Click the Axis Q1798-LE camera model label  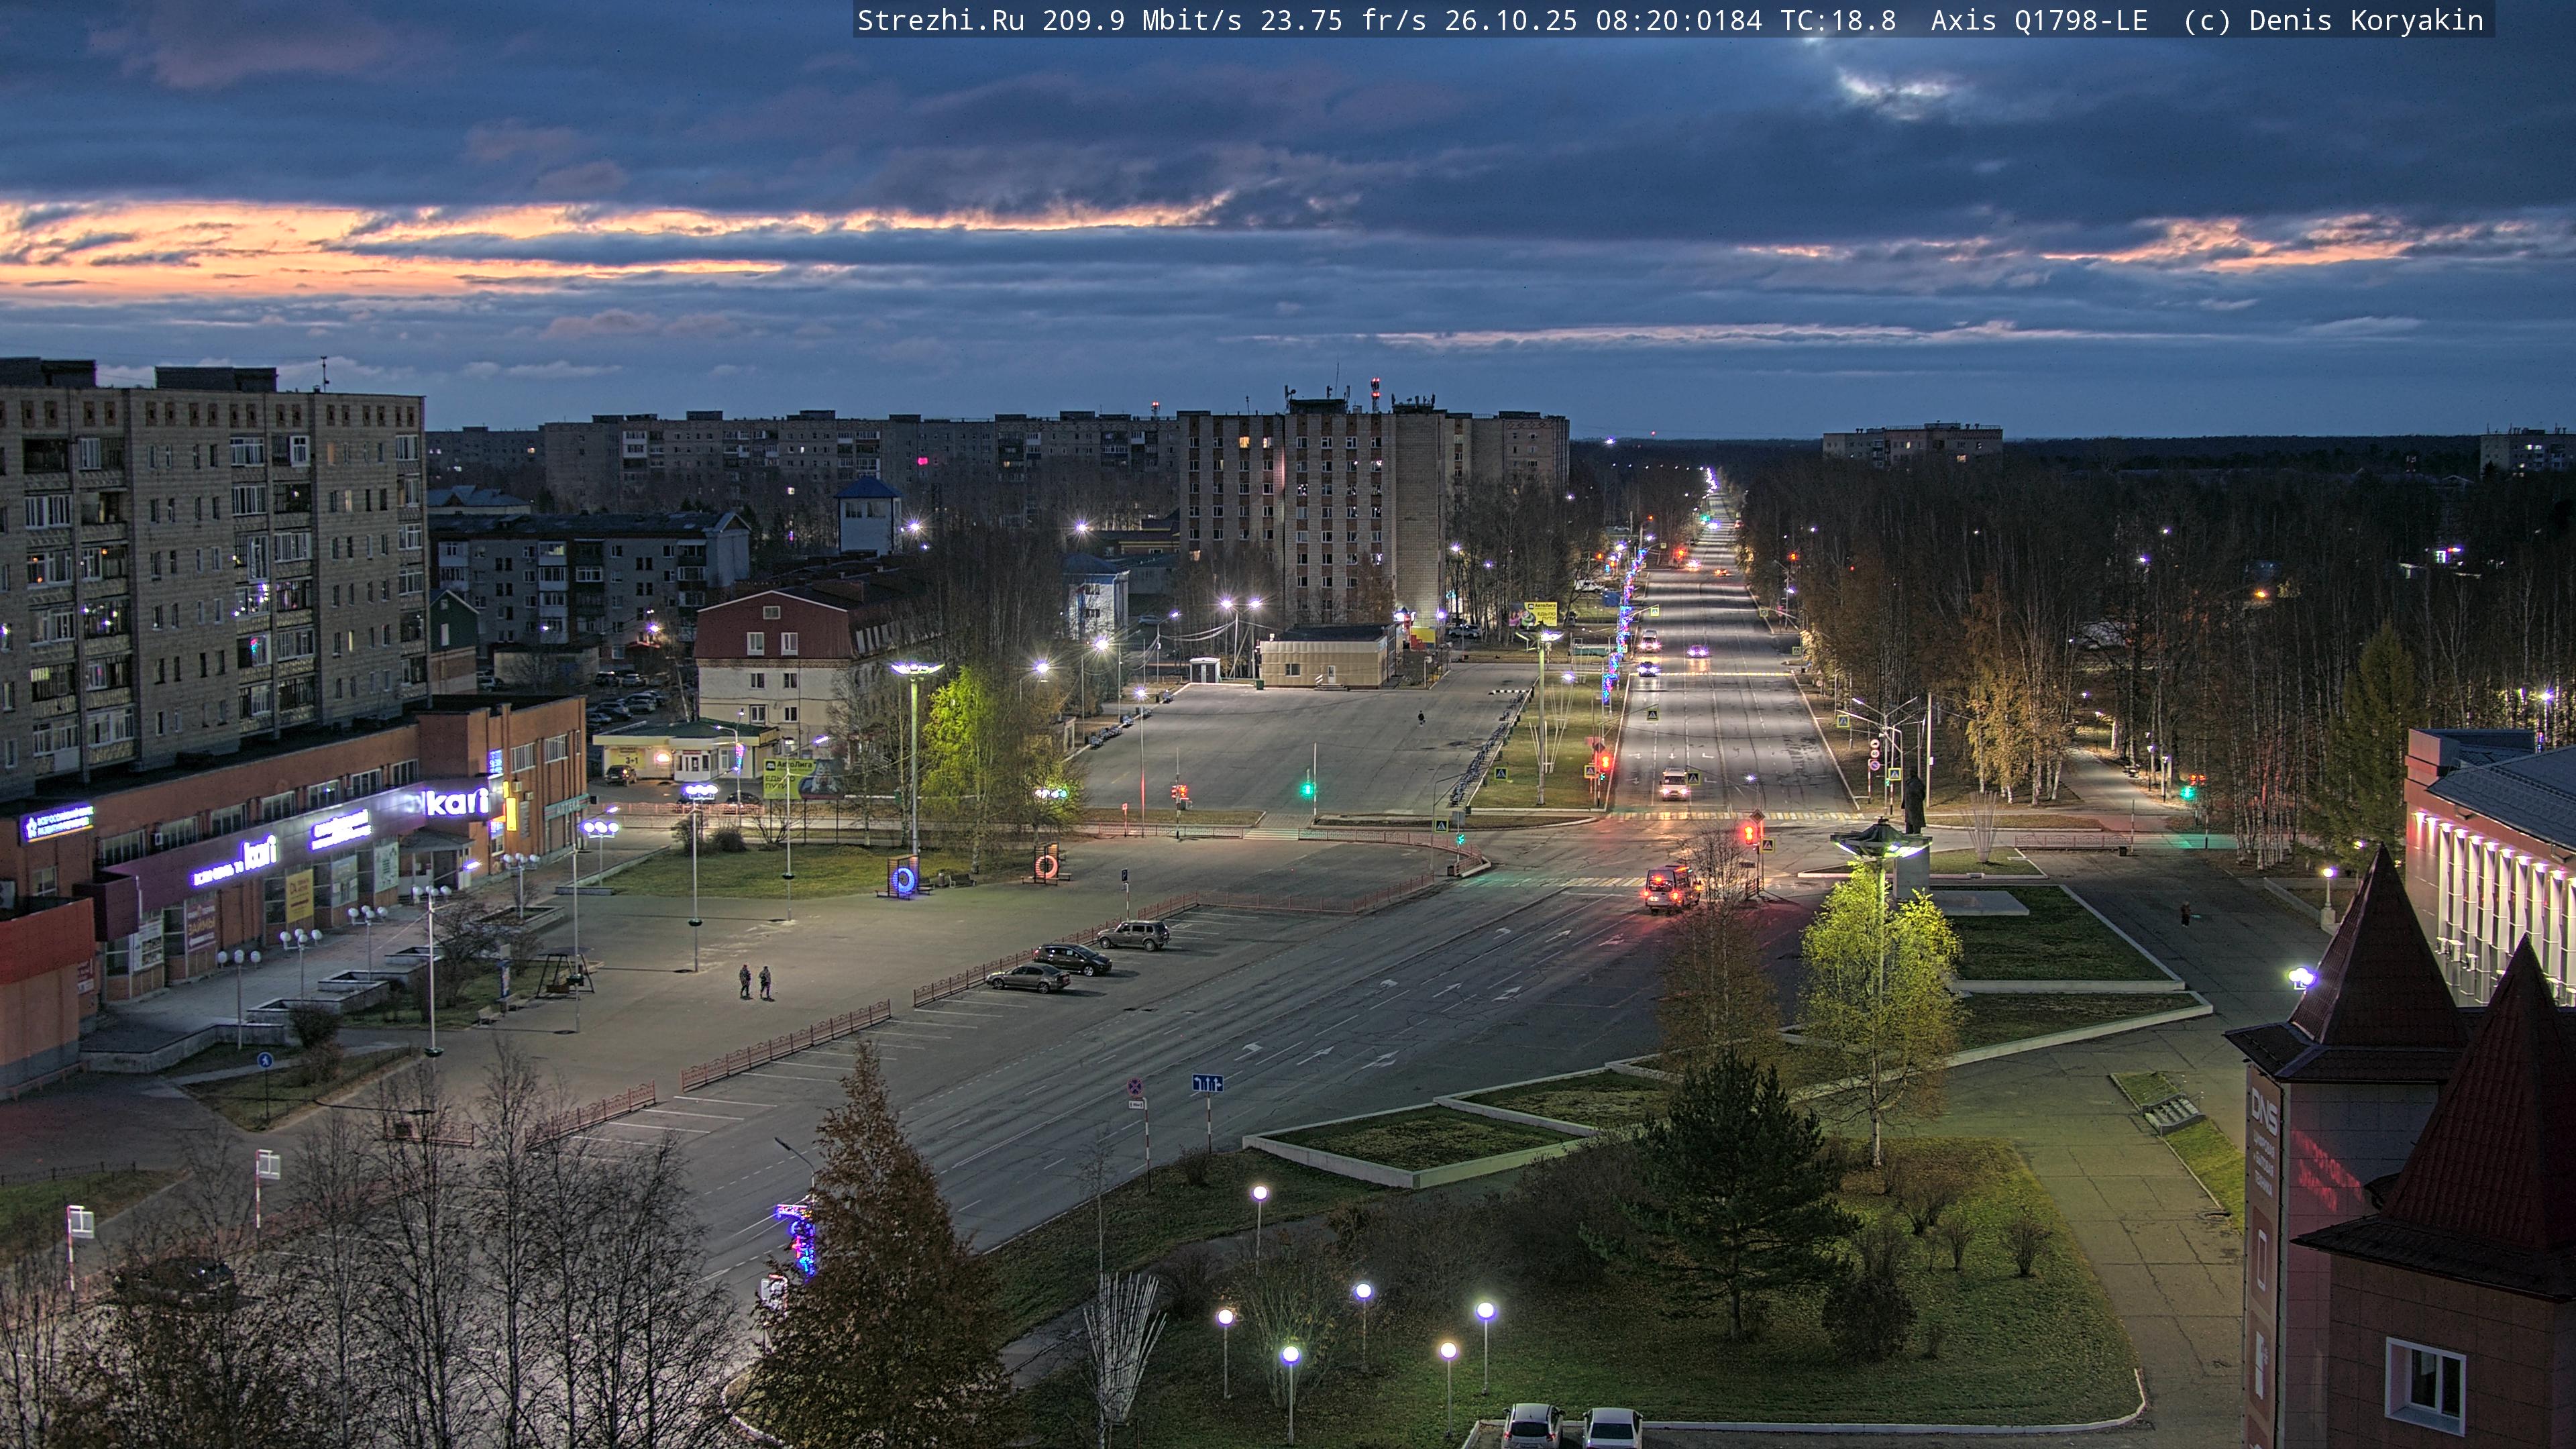pos(2038,21)
